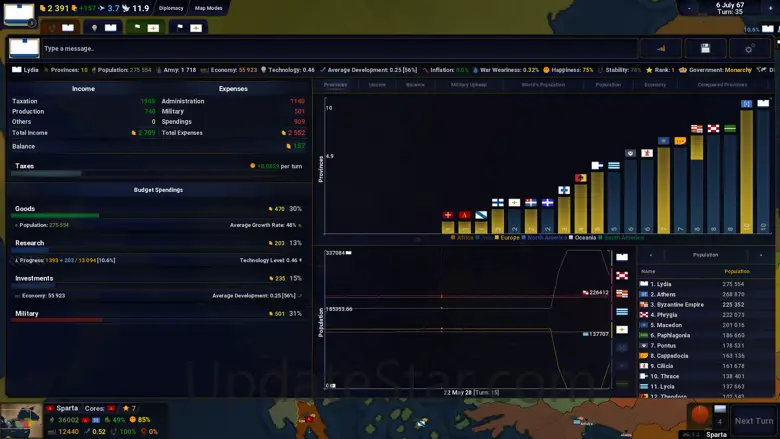The height and width of the screenshot is (439, 780).
Task: Switch to the Military Upkeep chart tab
Action: [x=469, y=85]
